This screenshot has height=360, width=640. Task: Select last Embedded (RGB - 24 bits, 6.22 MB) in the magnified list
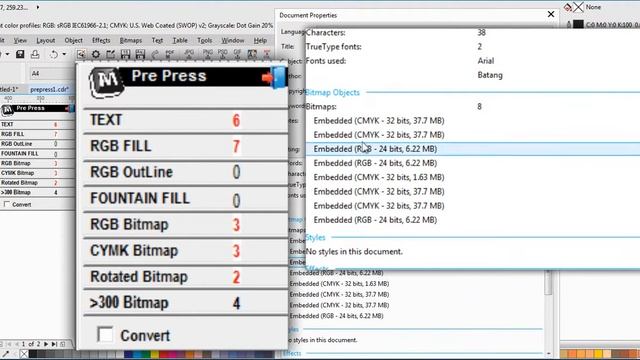(375, 220)
